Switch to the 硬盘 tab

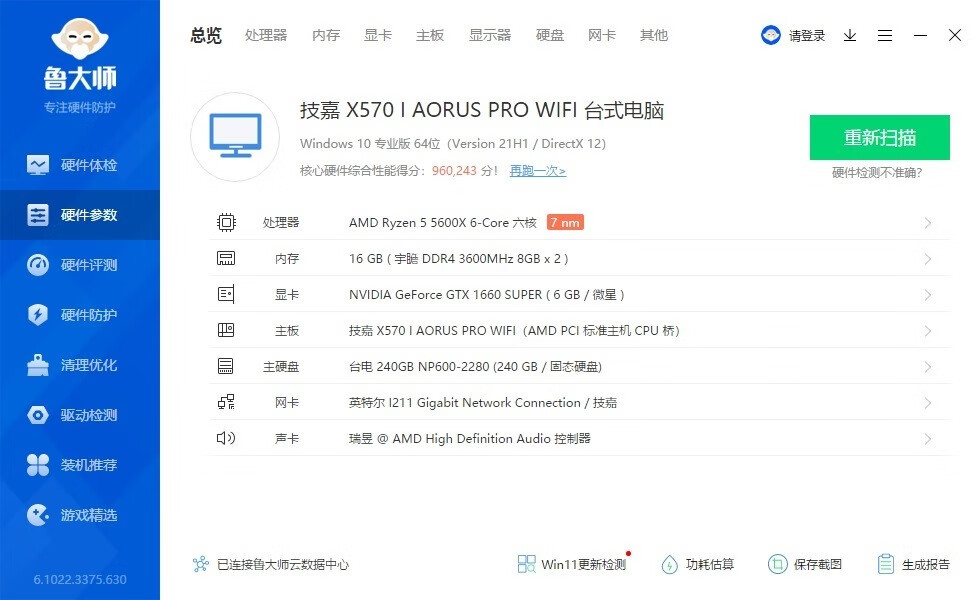pyautogui.click(x=550, y=36)
